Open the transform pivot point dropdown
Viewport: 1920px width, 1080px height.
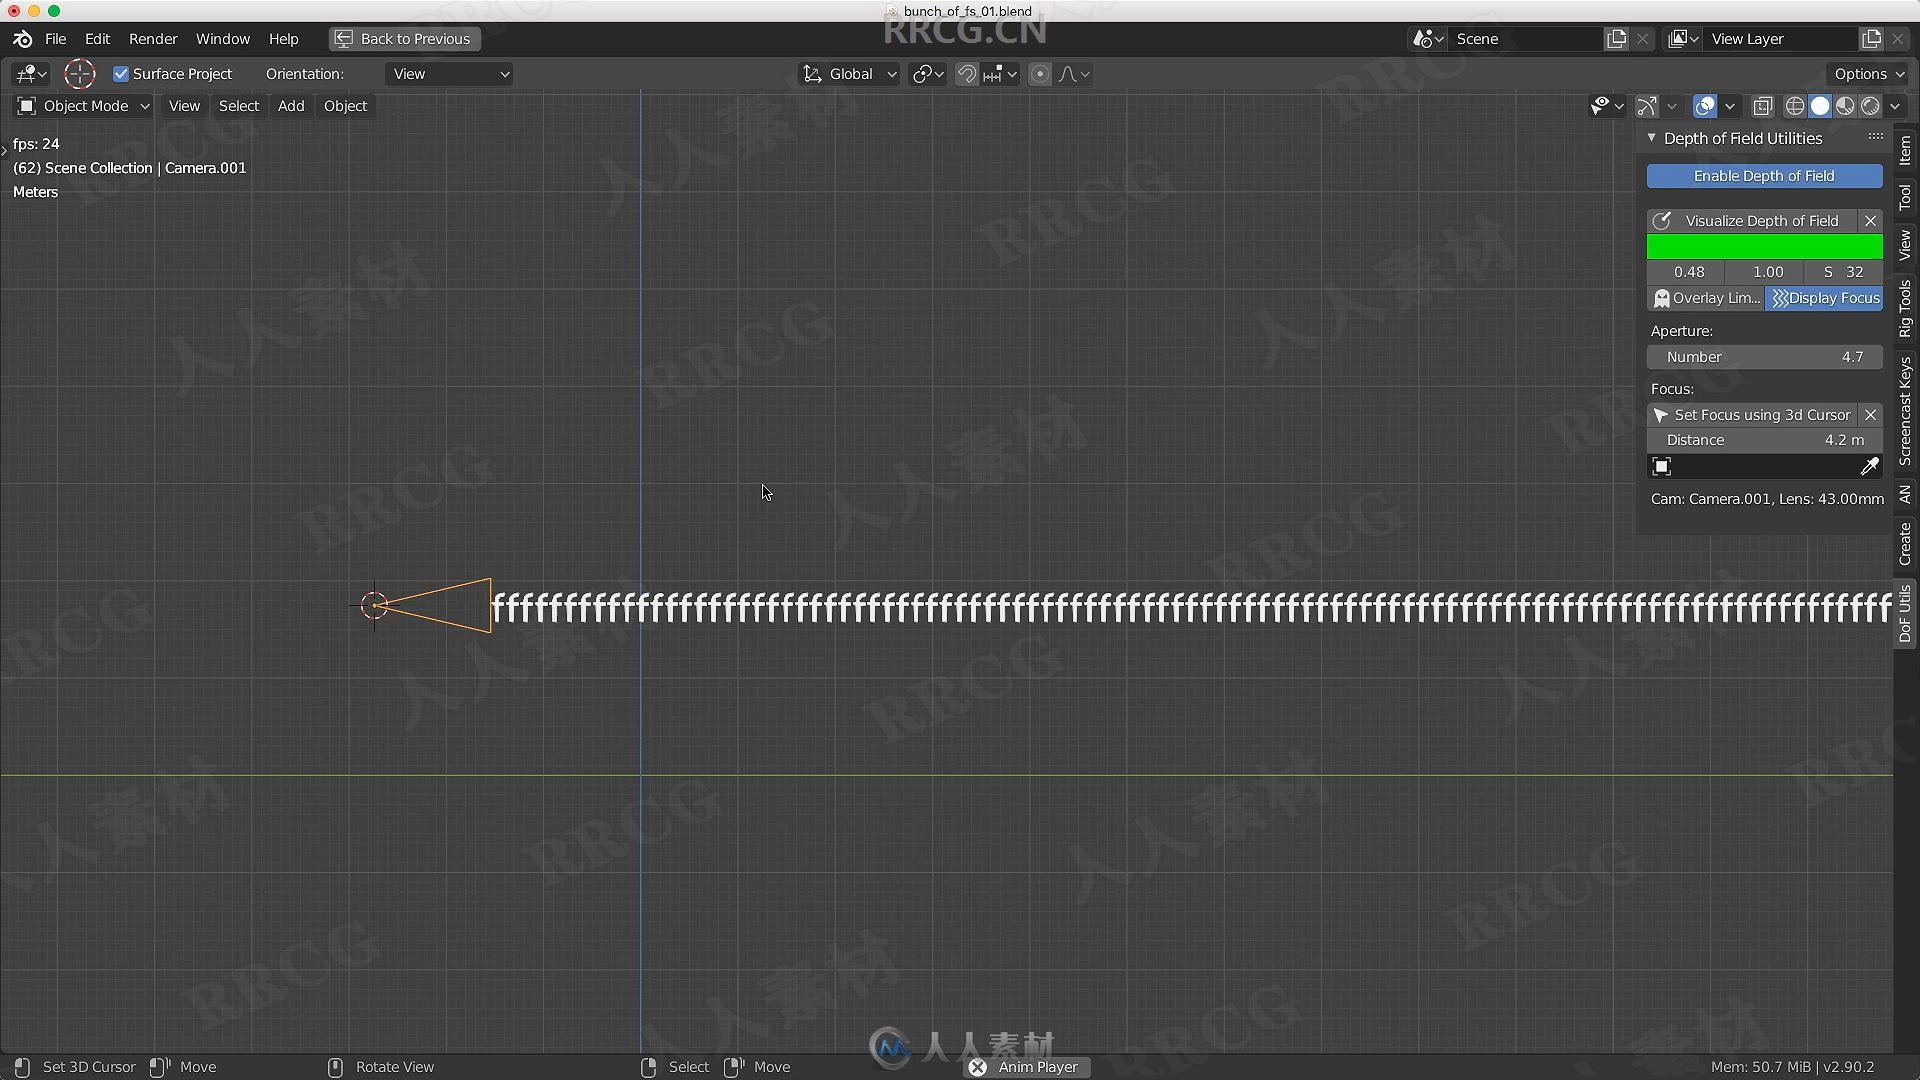tap(928, 74)
